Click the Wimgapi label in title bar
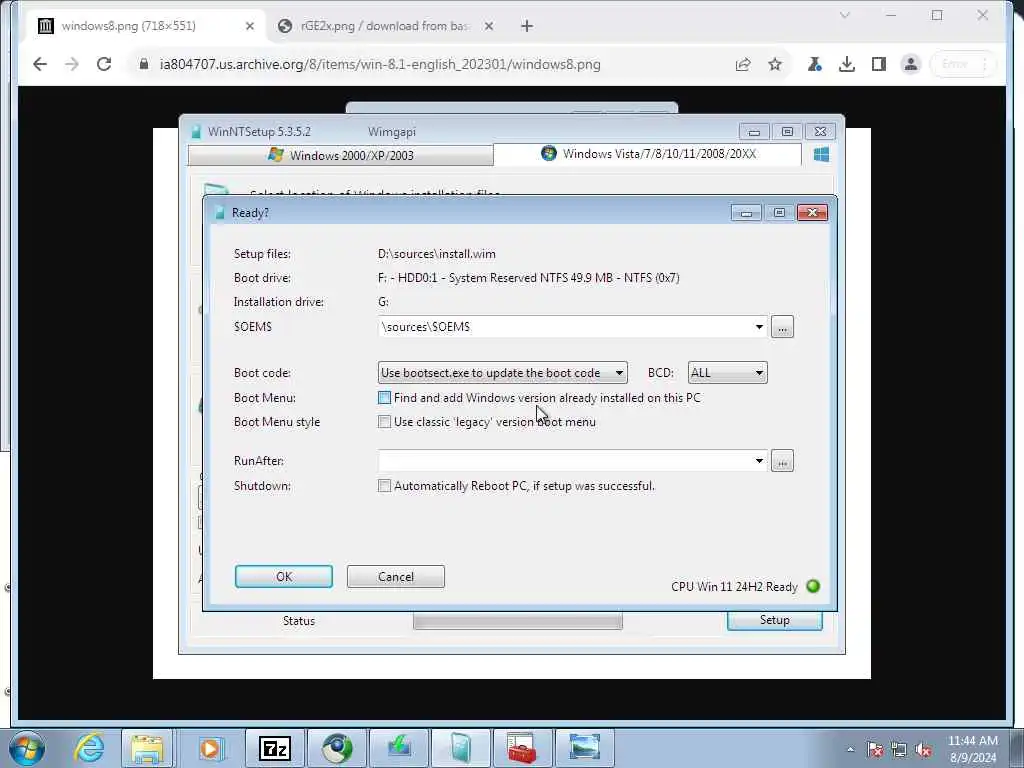The width and height of the screenshot is (1024, 768). tap(392, 132)
